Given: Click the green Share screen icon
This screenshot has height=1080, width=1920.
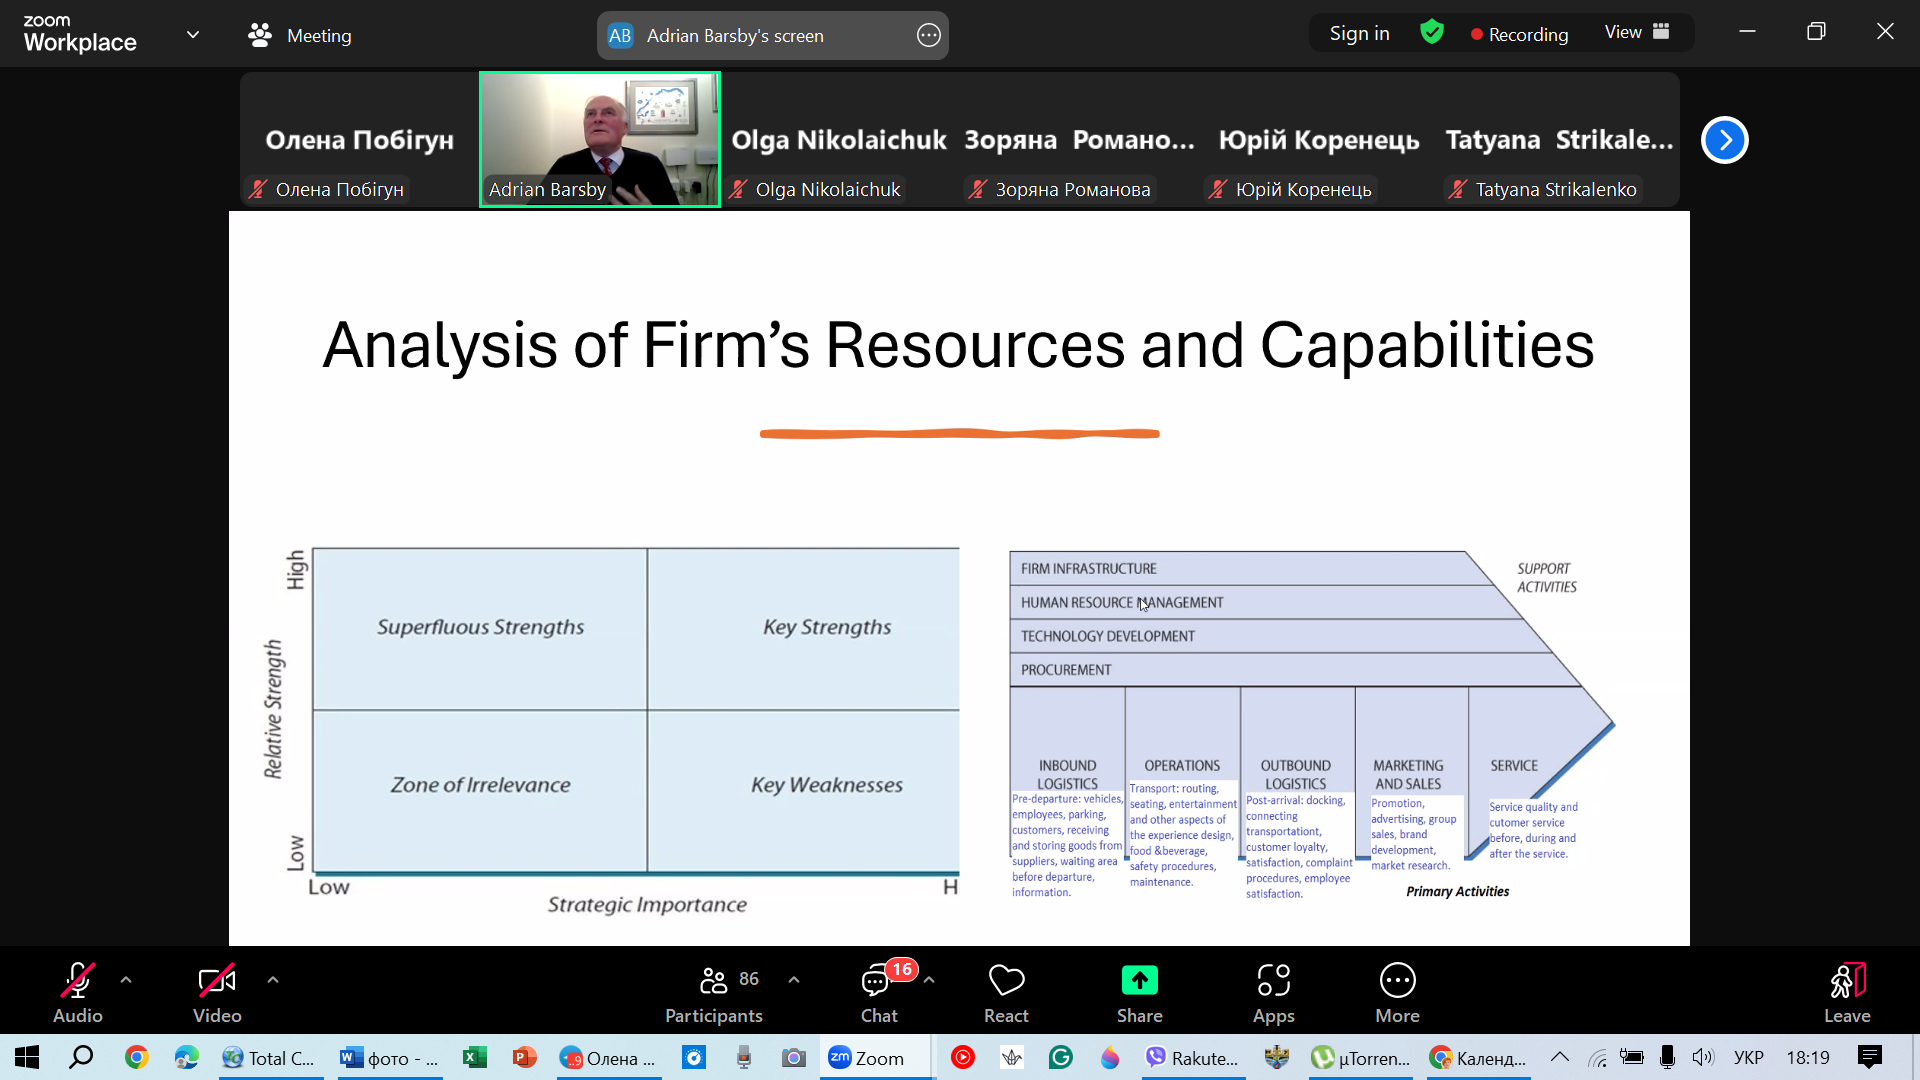Looking at the screenshot, I should pyautogui.click(x=1139, y=981).
